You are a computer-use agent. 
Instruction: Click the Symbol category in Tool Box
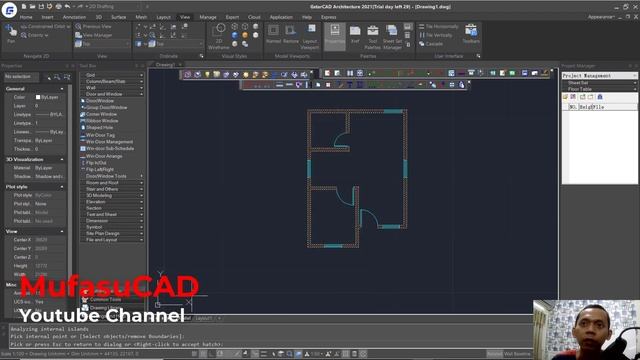pos(112,227)
